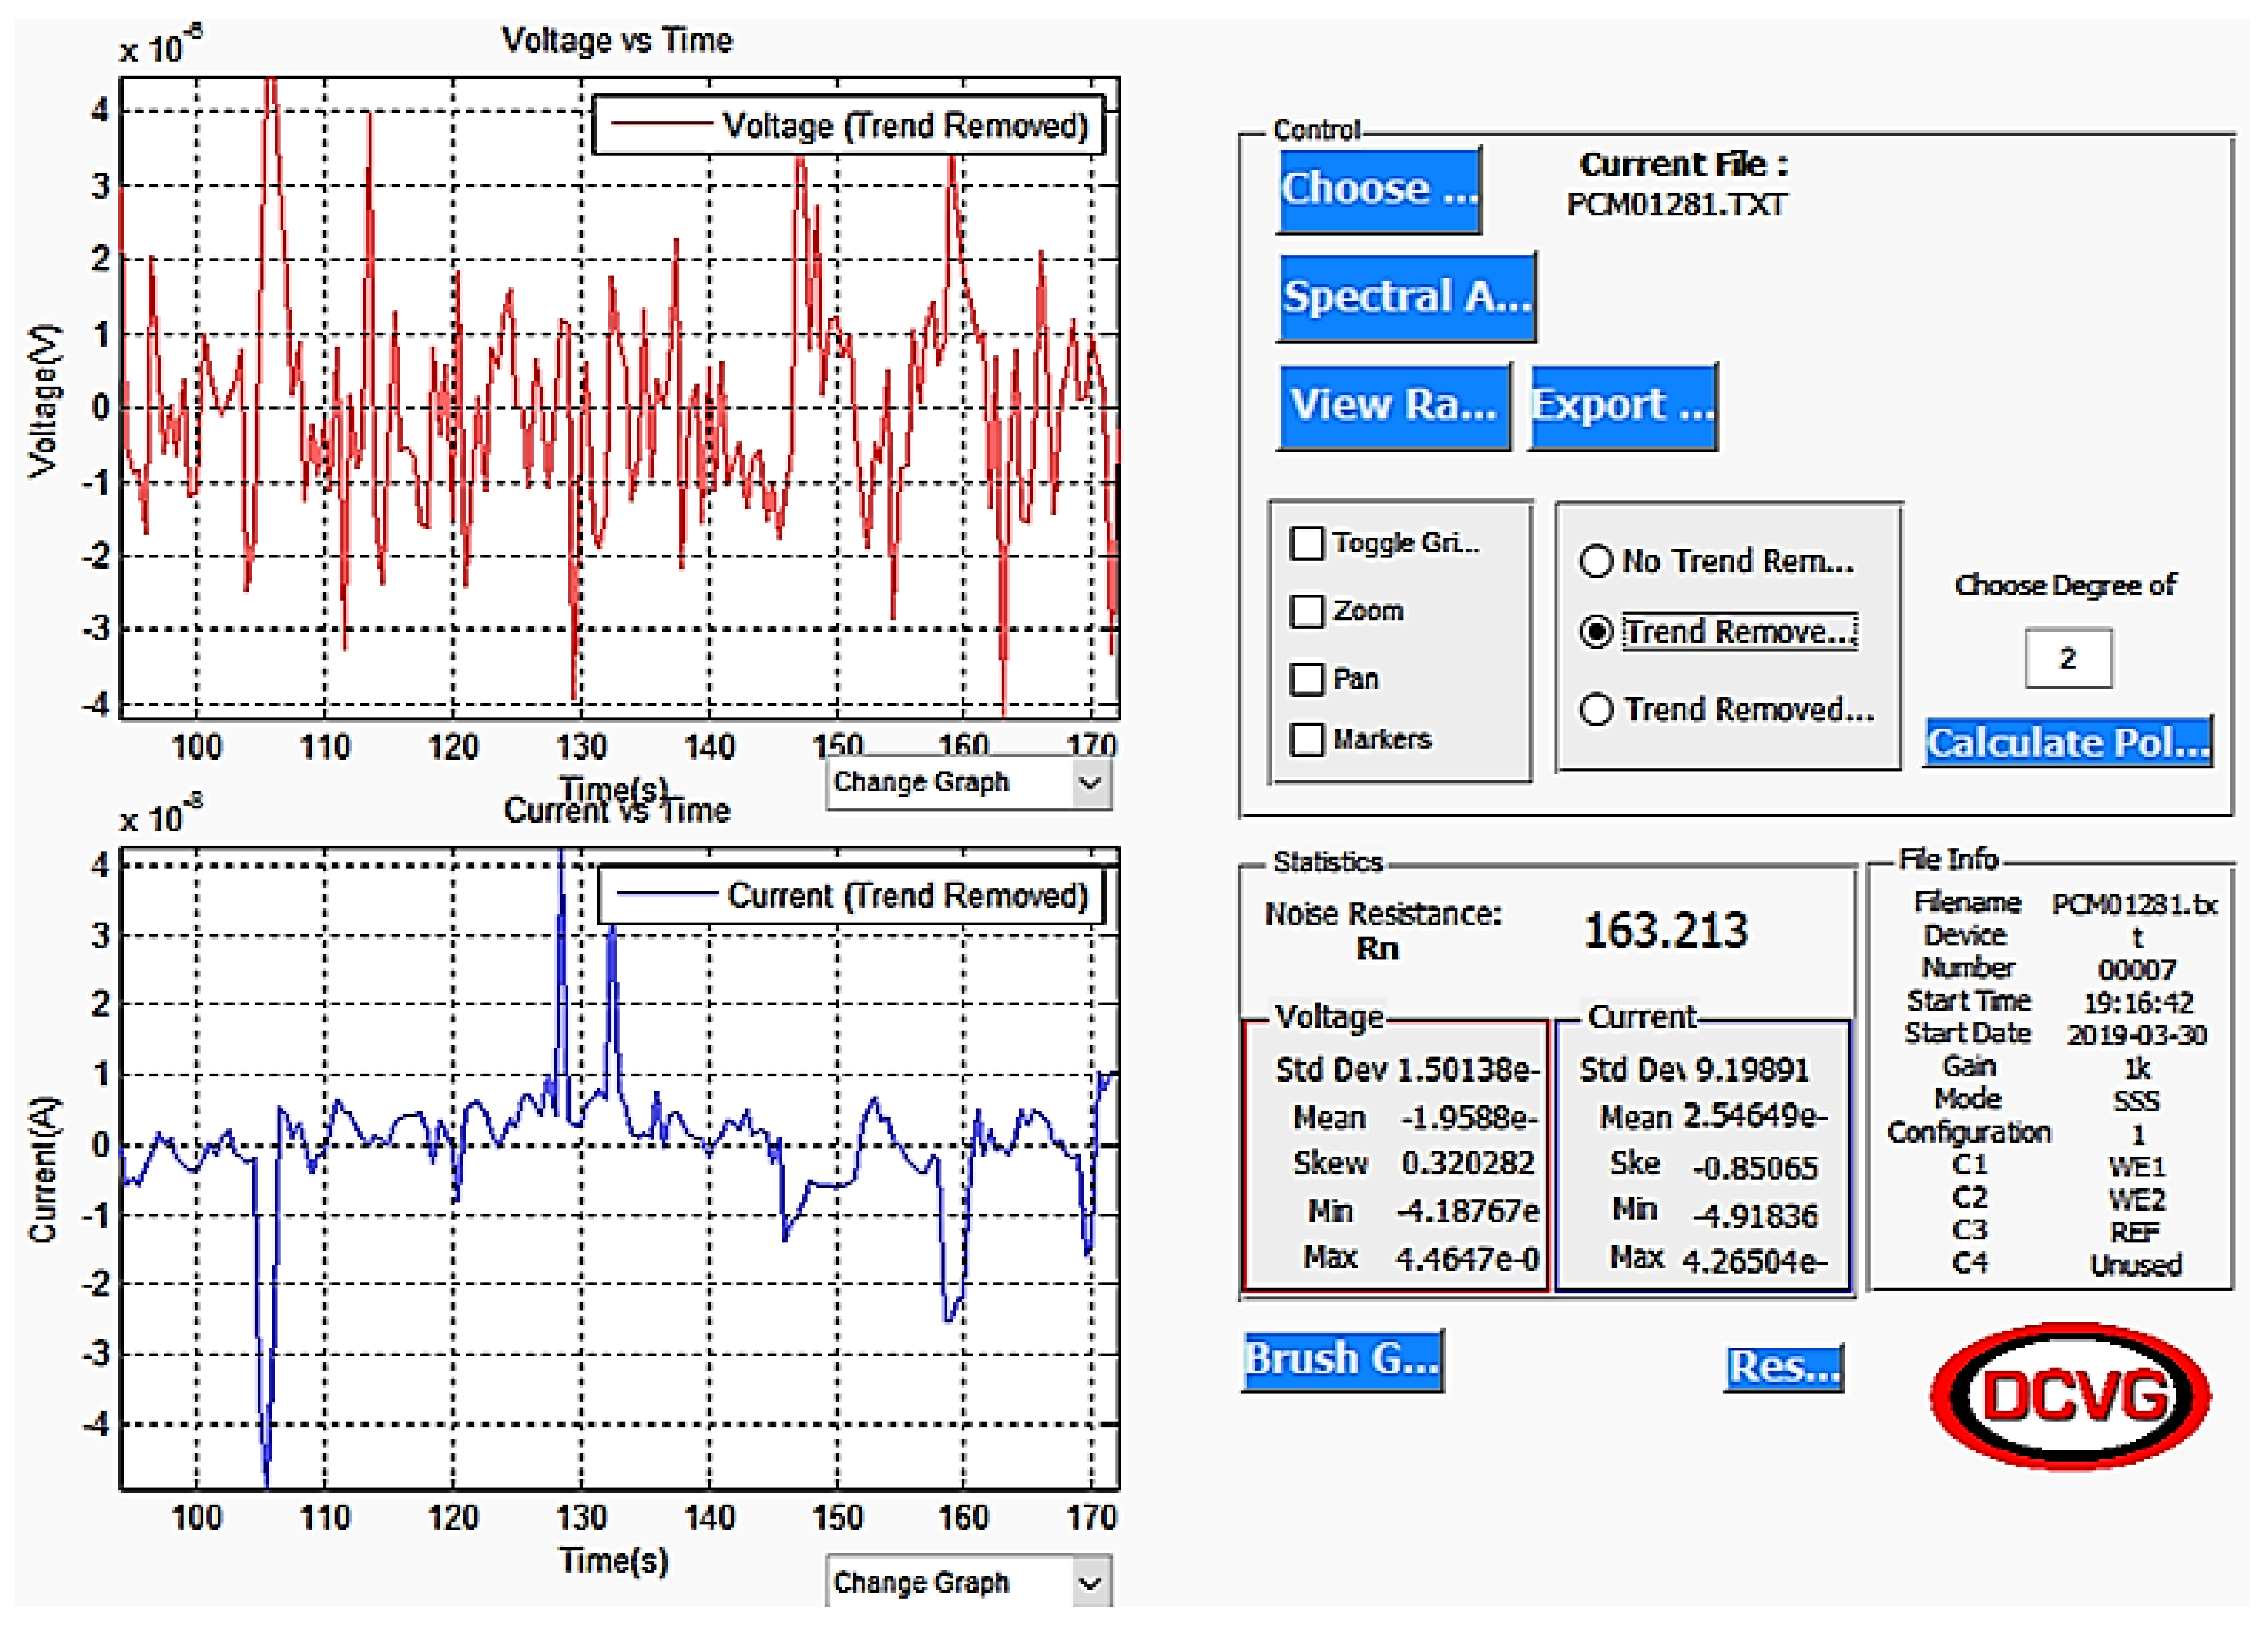The image size is (2268, 1626).
Task: Click the polynomial degree input field
Action: [2068, 658]
